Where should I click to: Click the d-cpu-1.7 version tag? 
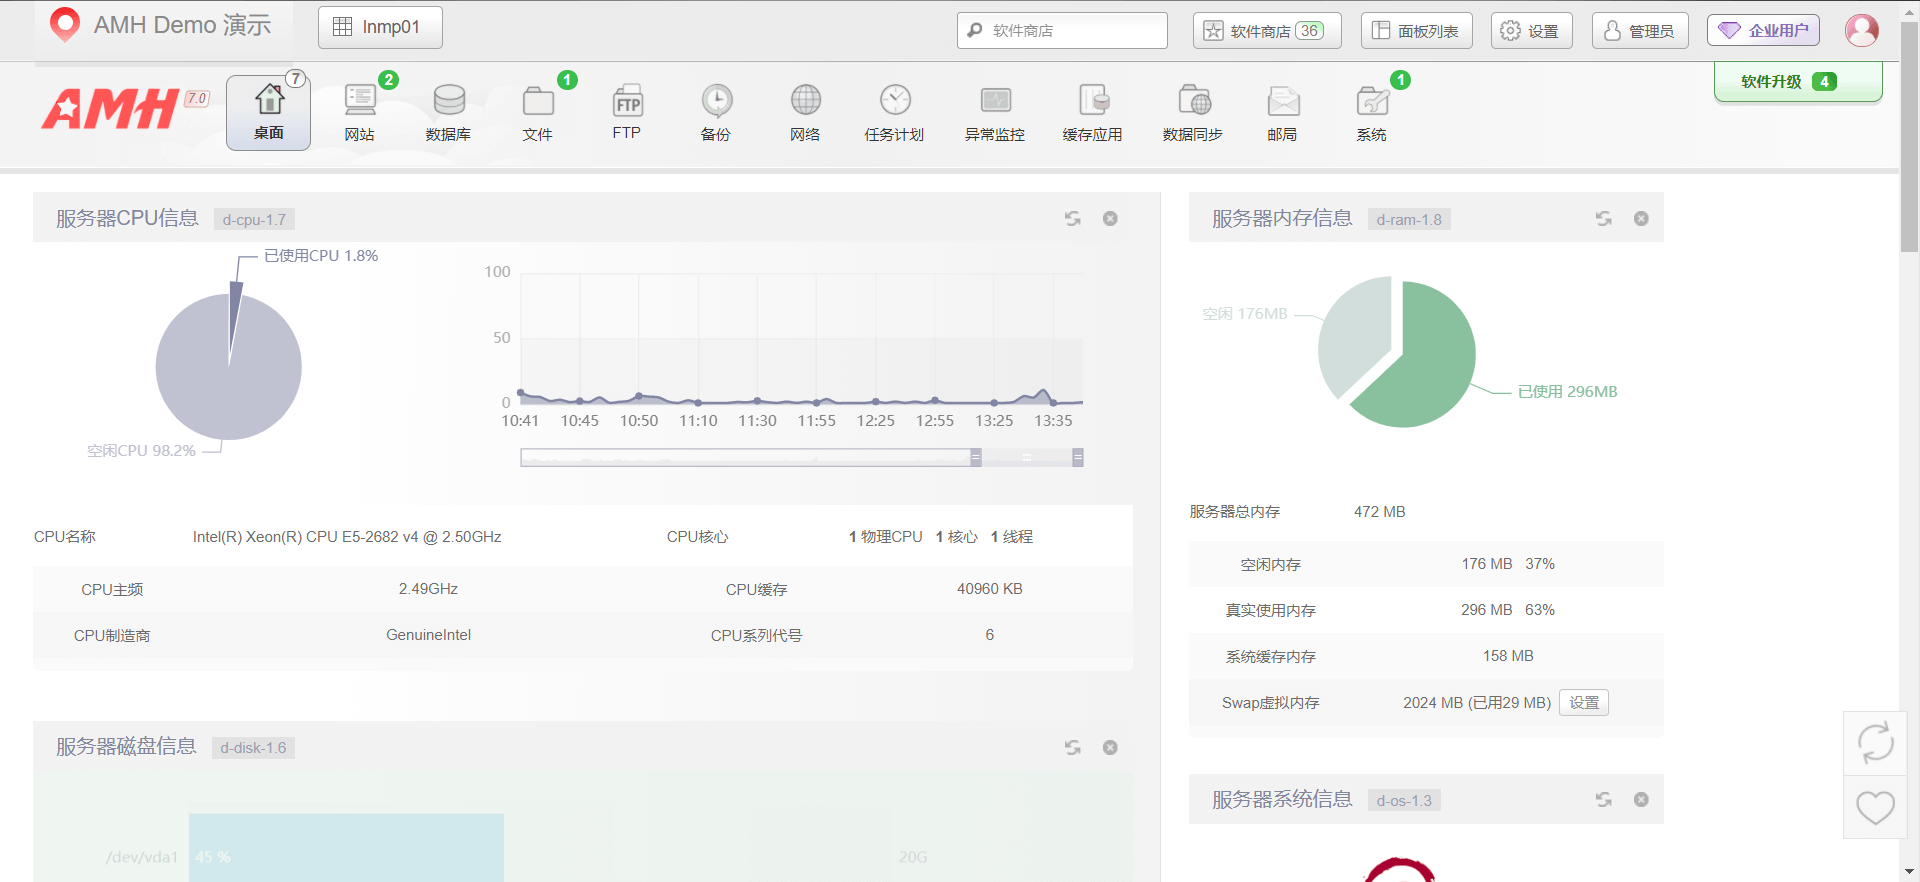click(254, 219)
